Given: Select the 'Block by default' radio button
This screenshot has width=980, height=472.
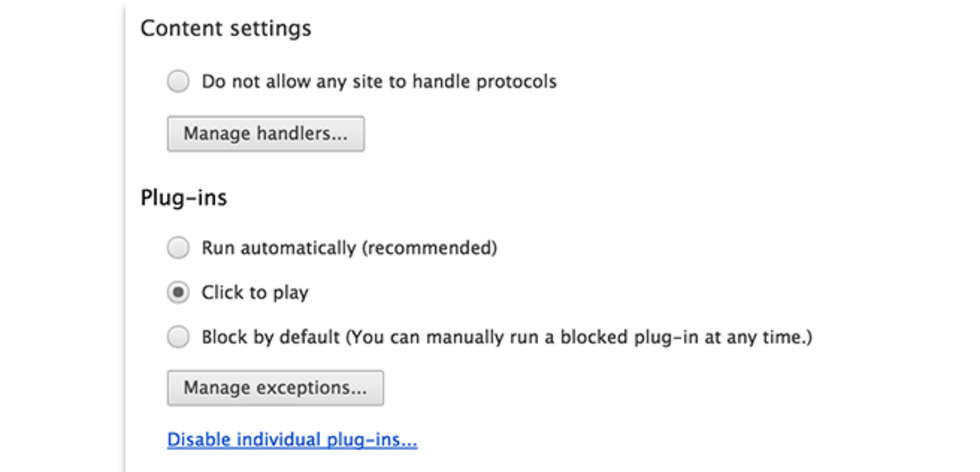Looking at the screenshot, I should coord(178,338).
